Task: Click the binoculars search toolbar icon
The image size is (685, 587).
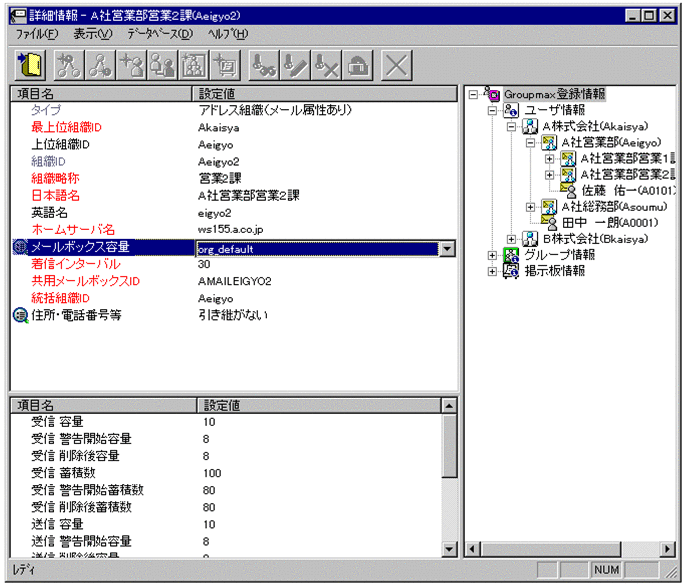Action: pos(264,66)
